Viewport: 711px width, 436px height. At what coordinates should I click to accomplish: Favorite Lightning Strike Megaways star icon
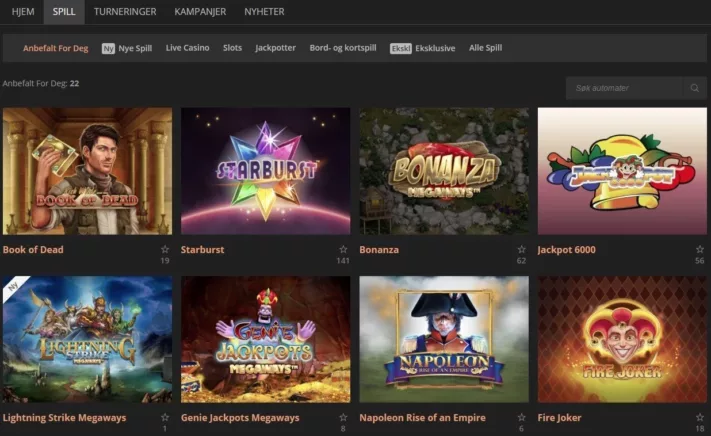click(165, 417)
